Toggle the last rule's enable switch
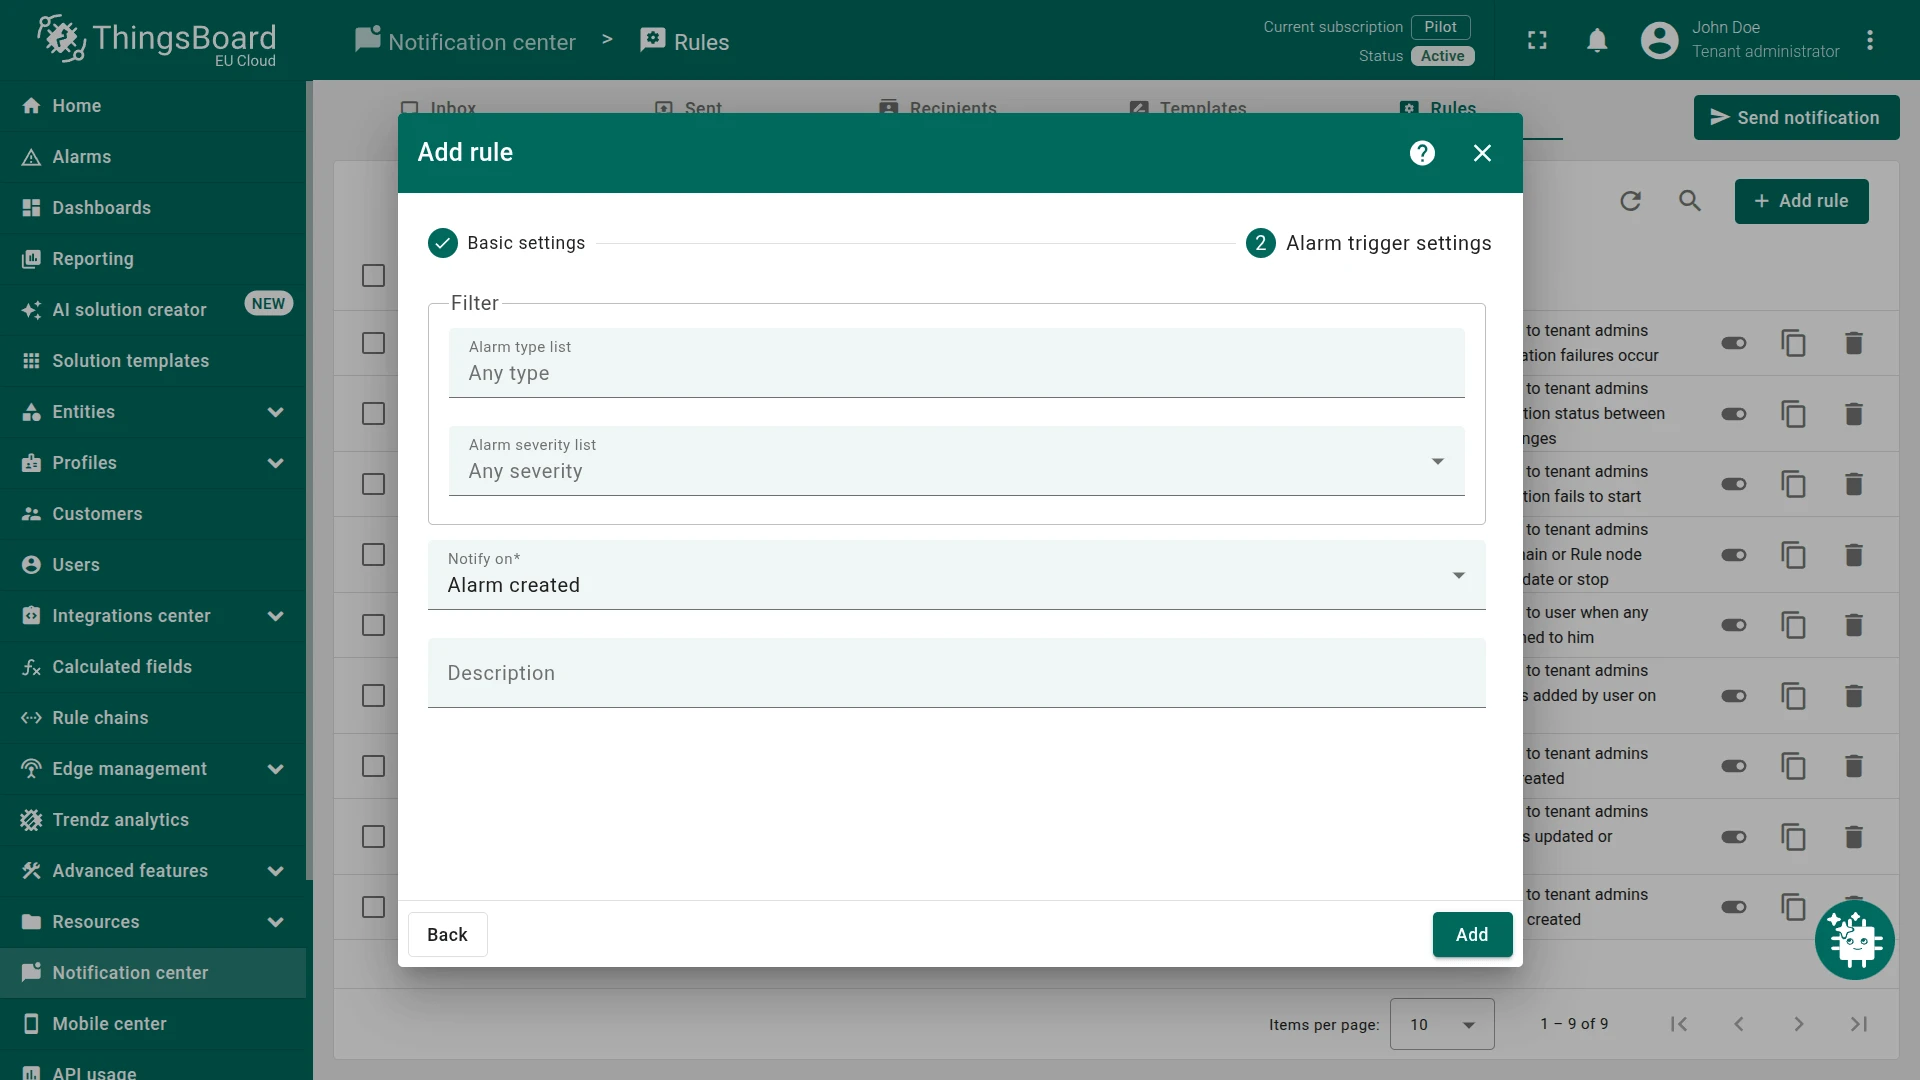Image resolution: width=1920 pixels, height=1080 pixels. pos(1733,907)
